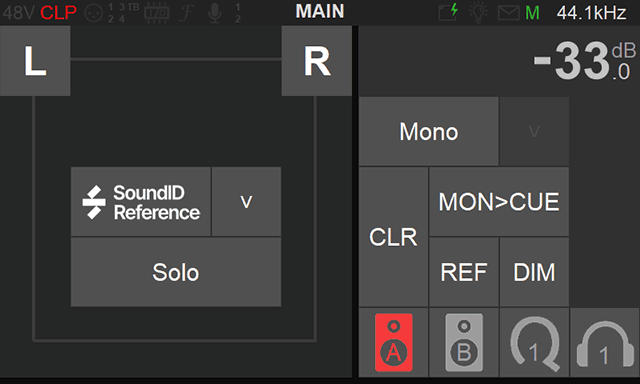Click the microphone icon in status bar
The width and height of the screenshot is (640, 384).
(214, 13)
